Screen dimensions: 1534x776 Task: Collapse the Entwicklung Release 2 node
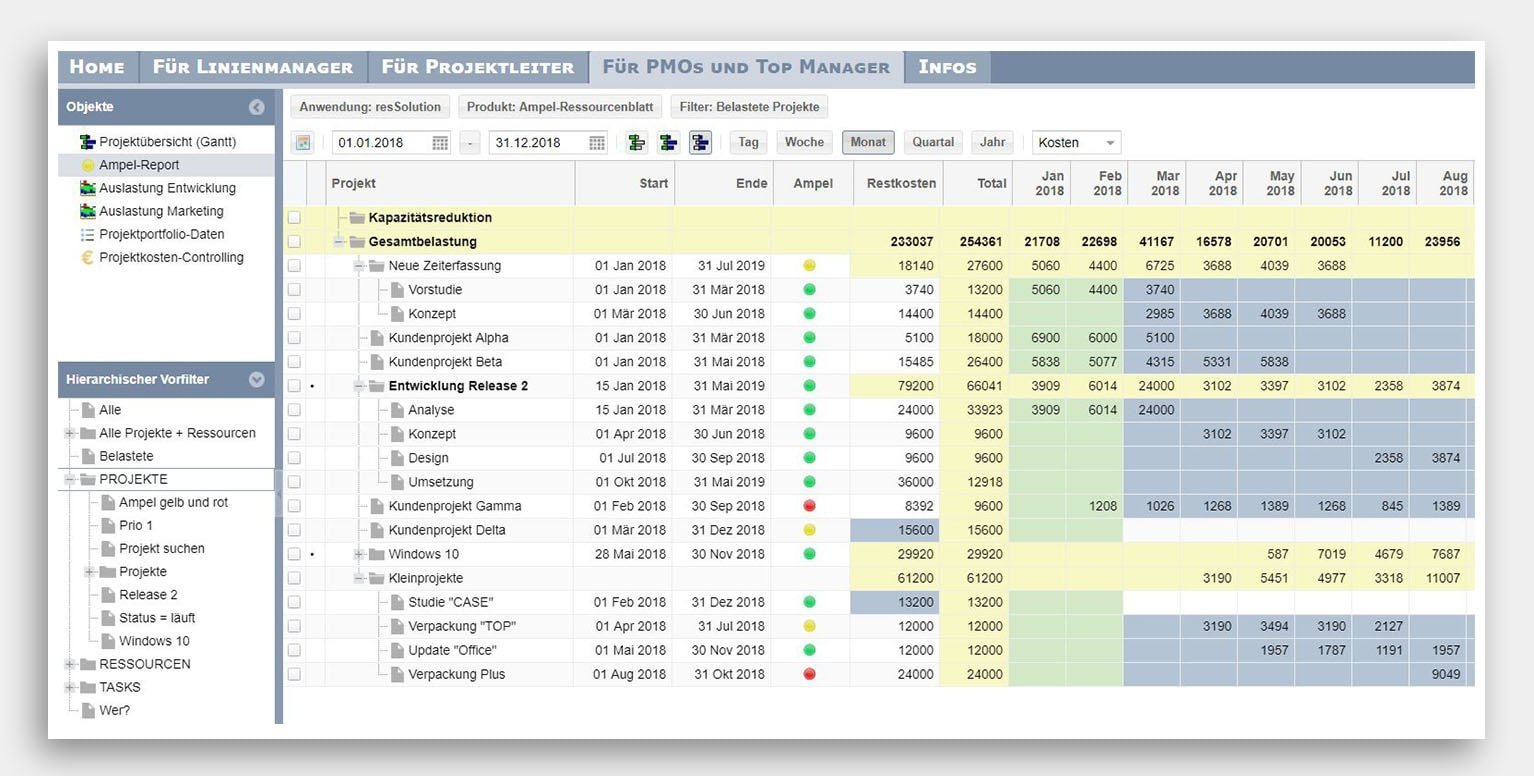point(359,386)
